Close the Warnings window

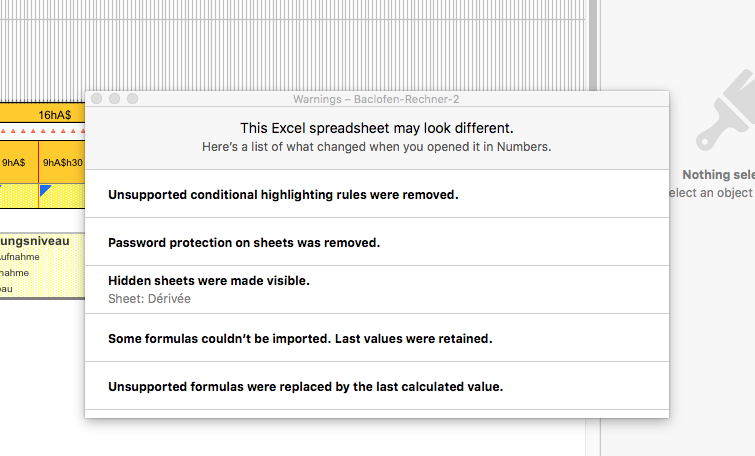[96, 99]
